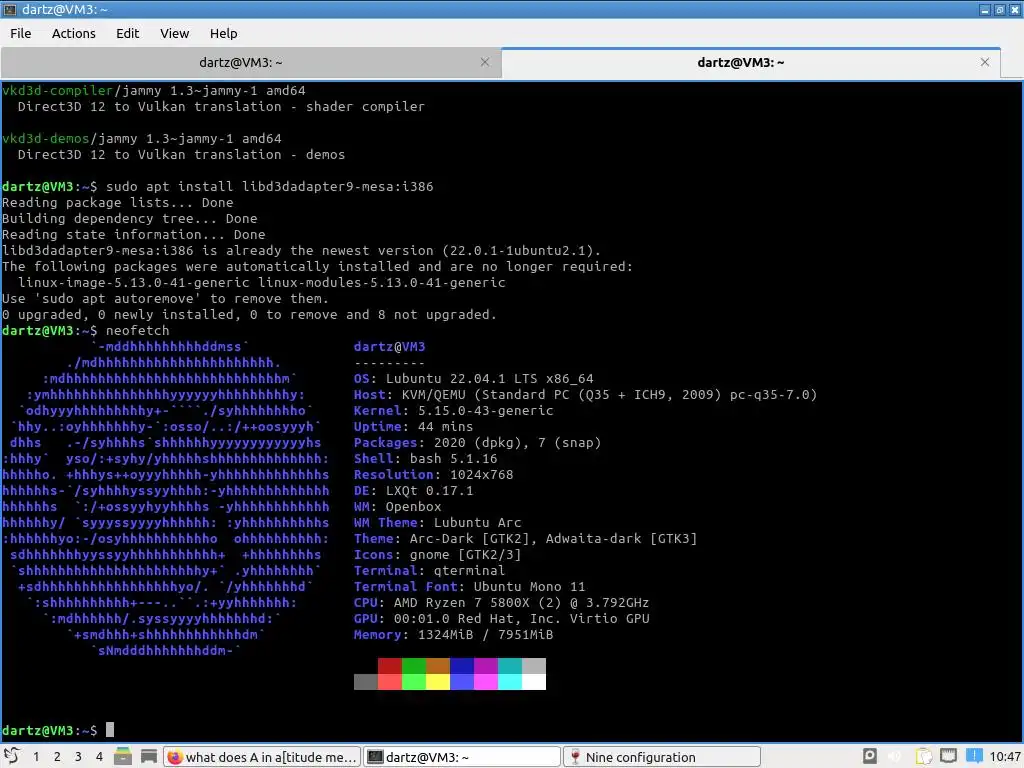Click the 'WM Theme: Lubuntu Arc' line
The image size is (1024, 768).
(438, 522)
